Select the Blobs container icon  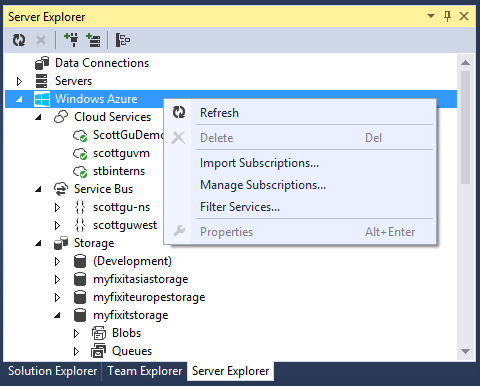point(99,333)
